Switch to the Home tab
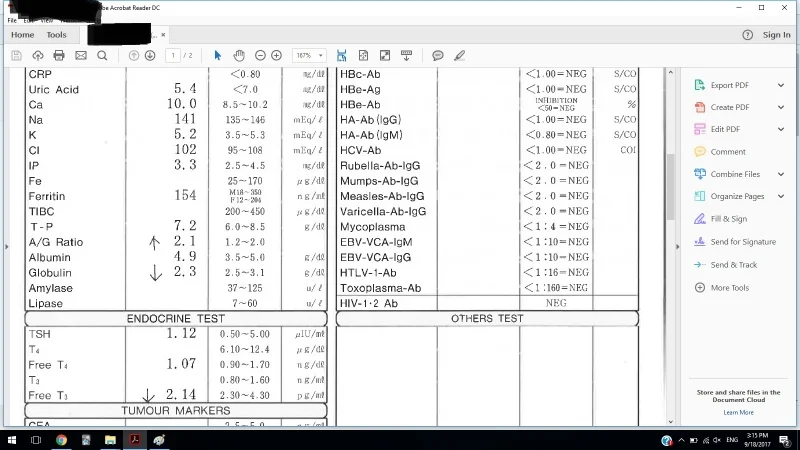This screenshot has width=800, height=450. coord(22,35)
